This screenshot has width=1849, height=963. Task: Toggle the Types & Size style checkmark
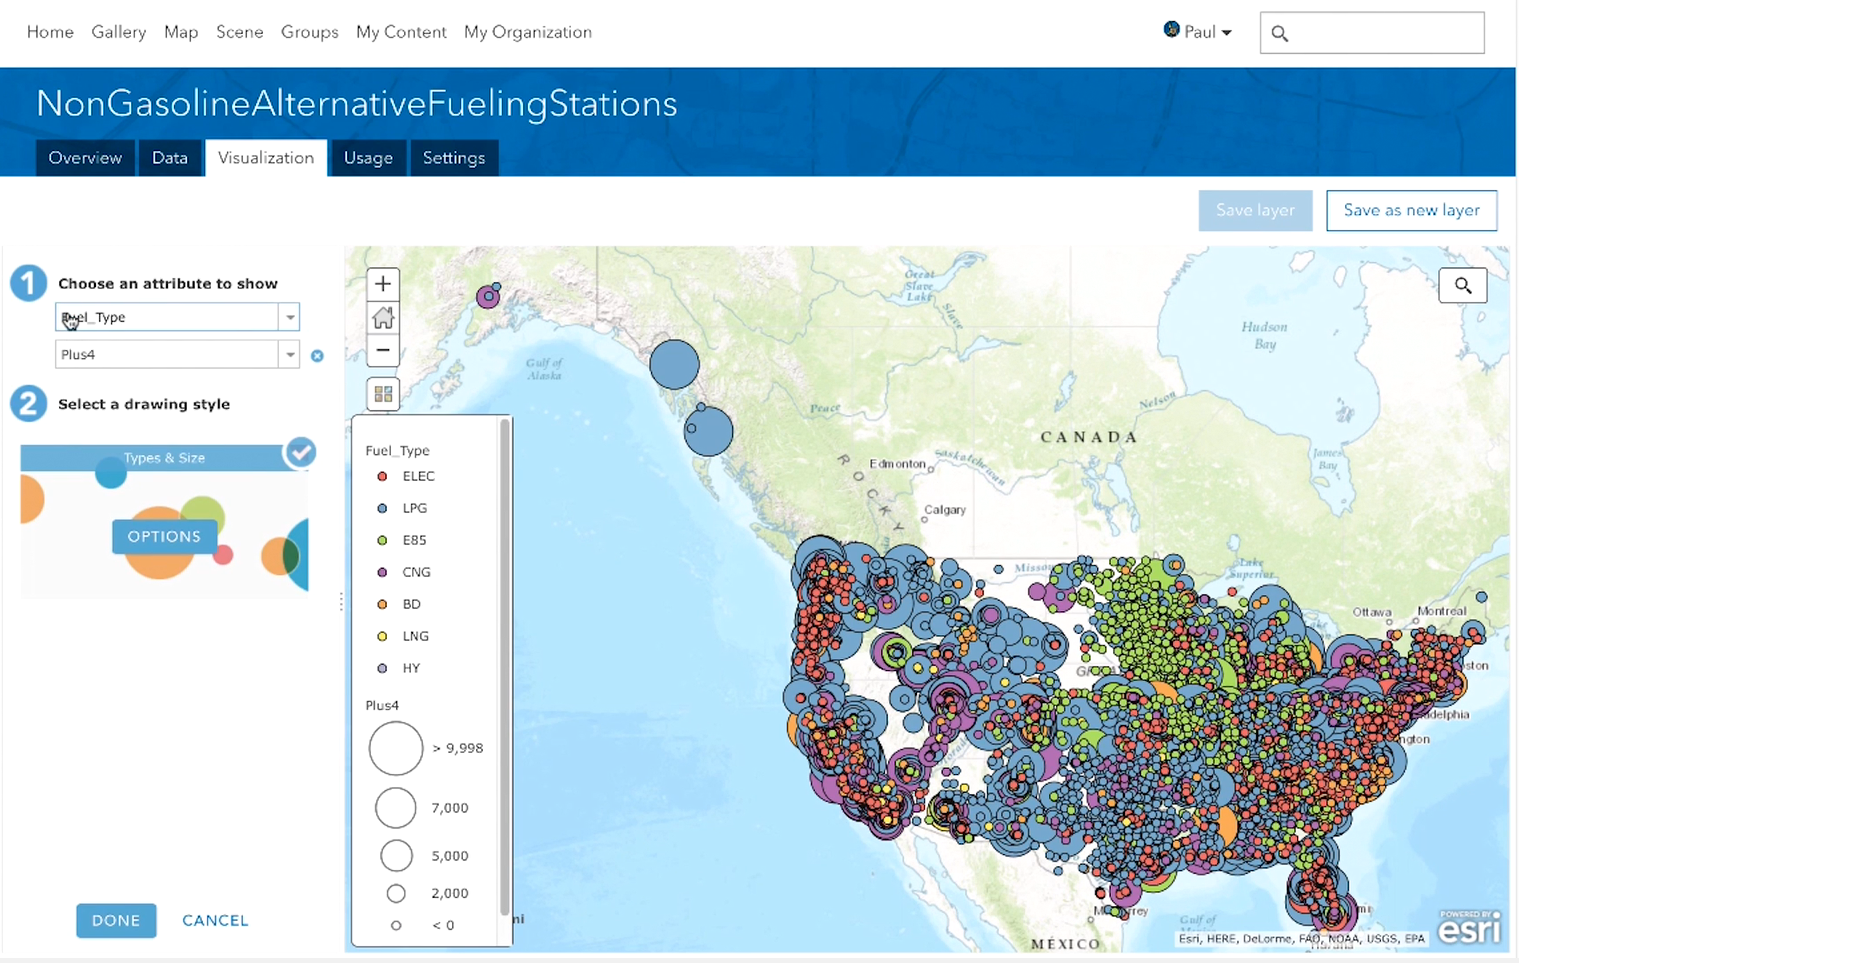[x=301, y=452]
